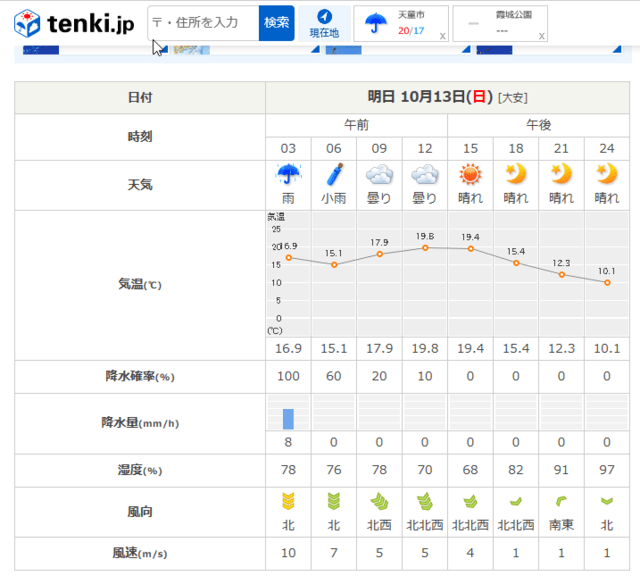Click the moon icon at 24
This screenshot has width=640, height=584.
click(607, 173)
